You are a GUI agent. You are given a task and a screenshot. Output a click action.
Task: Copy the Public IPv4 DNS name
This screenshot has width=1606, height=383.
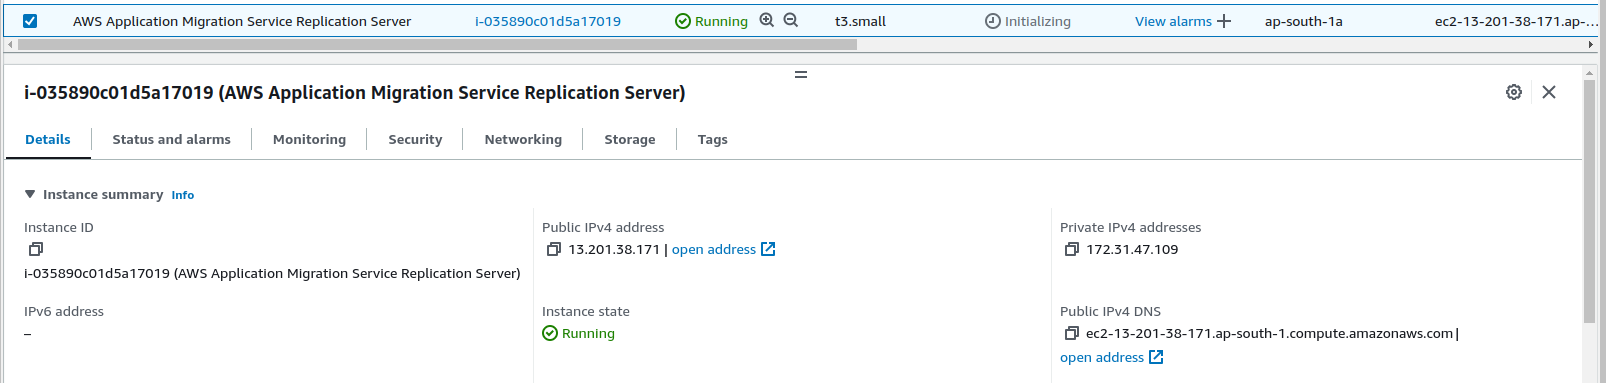pos(1072,333)
